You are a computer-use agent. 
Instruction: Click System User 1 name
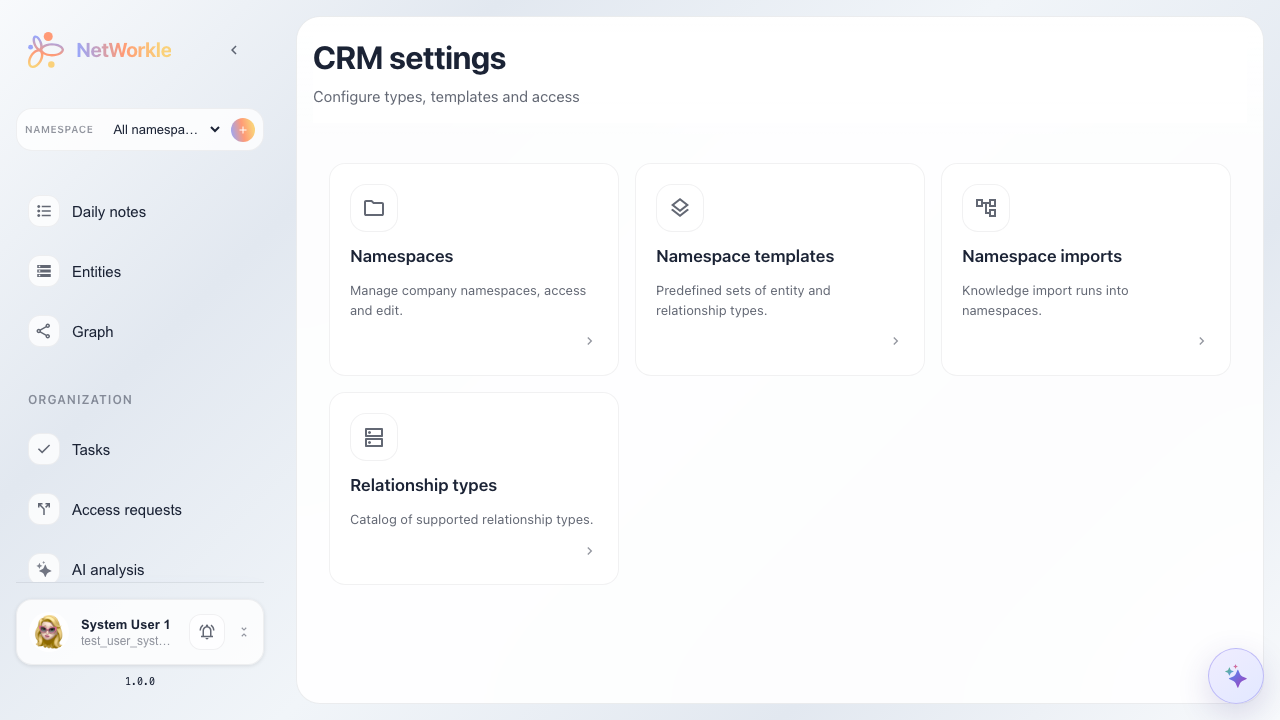[x=125, y=624]
